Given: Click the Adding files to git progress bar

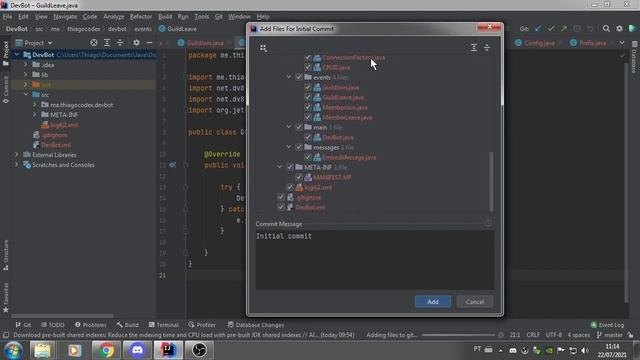Looking at the screenshot, I should click(x=458, y=335).
